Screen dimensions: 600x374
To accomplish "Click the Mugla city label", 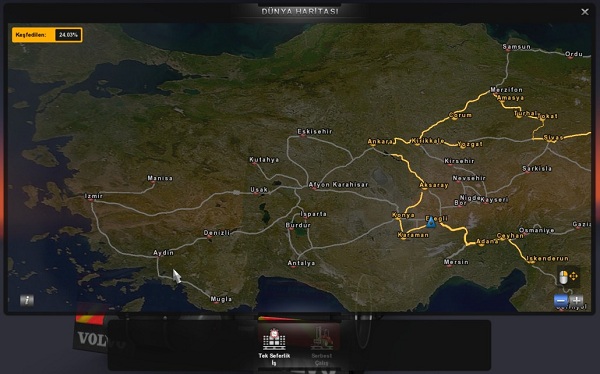I will tap(221, 299).
